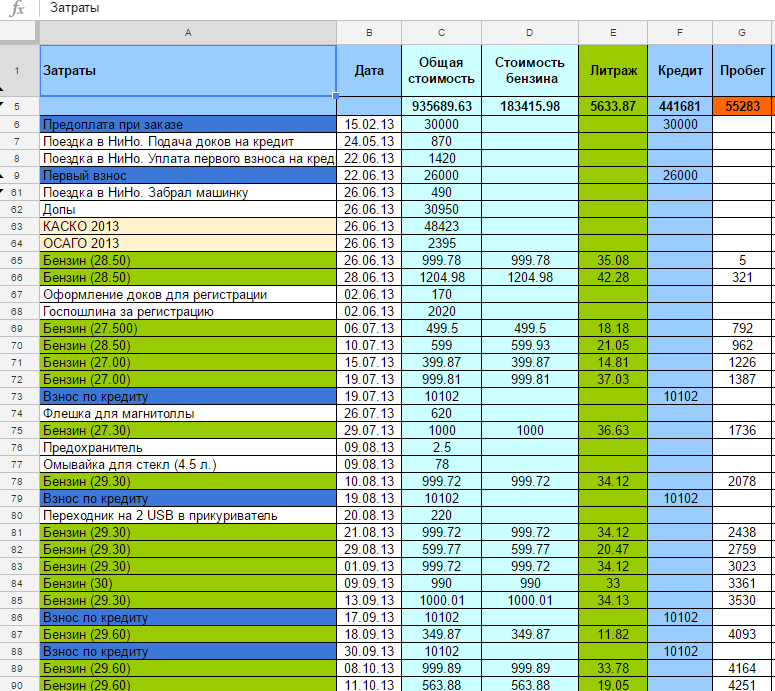
Task: Select the Кредит total cell 441681
Action: (x=680, y=106)
